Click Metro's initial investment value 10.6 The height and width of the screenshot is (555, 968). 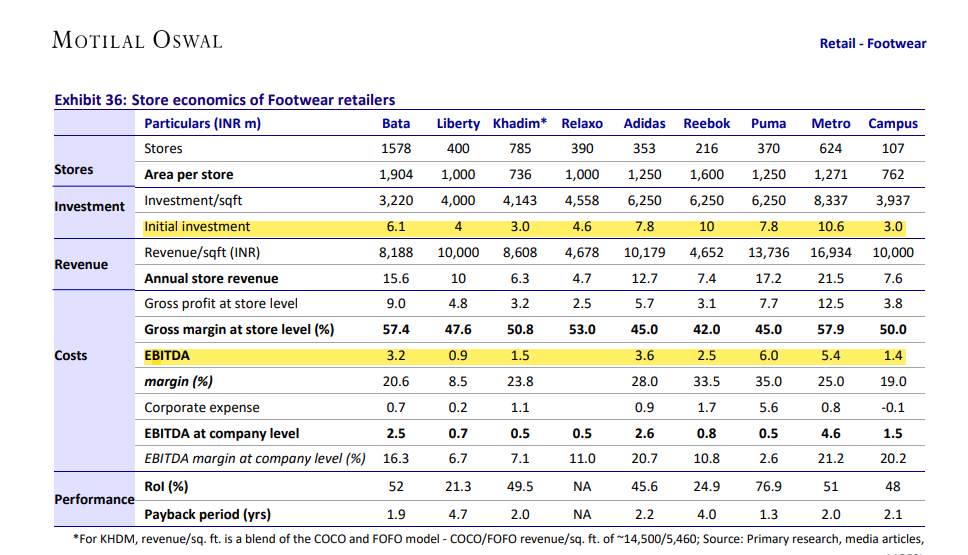[x=830, y=227]
